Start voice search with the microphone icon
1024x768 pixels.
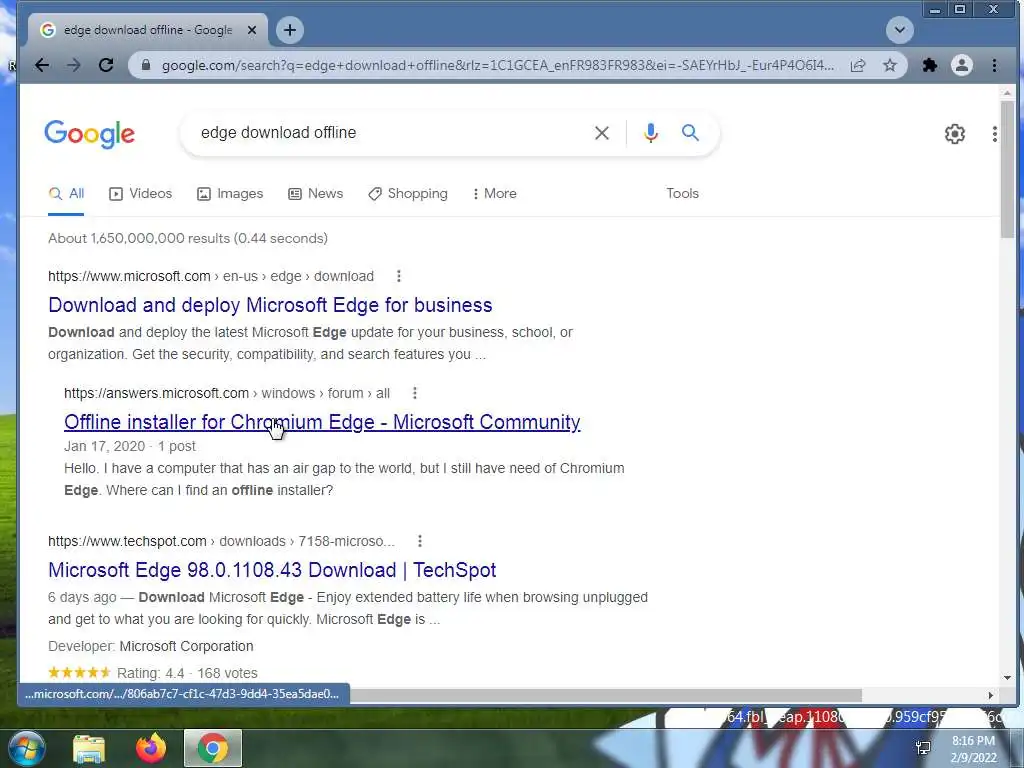(650, 133)
